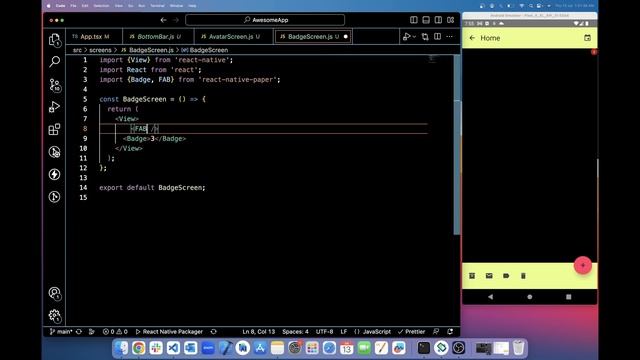This screenshot has width=640, height=360.
Task: Click the Prettier status item
Action: coord(411,332)
